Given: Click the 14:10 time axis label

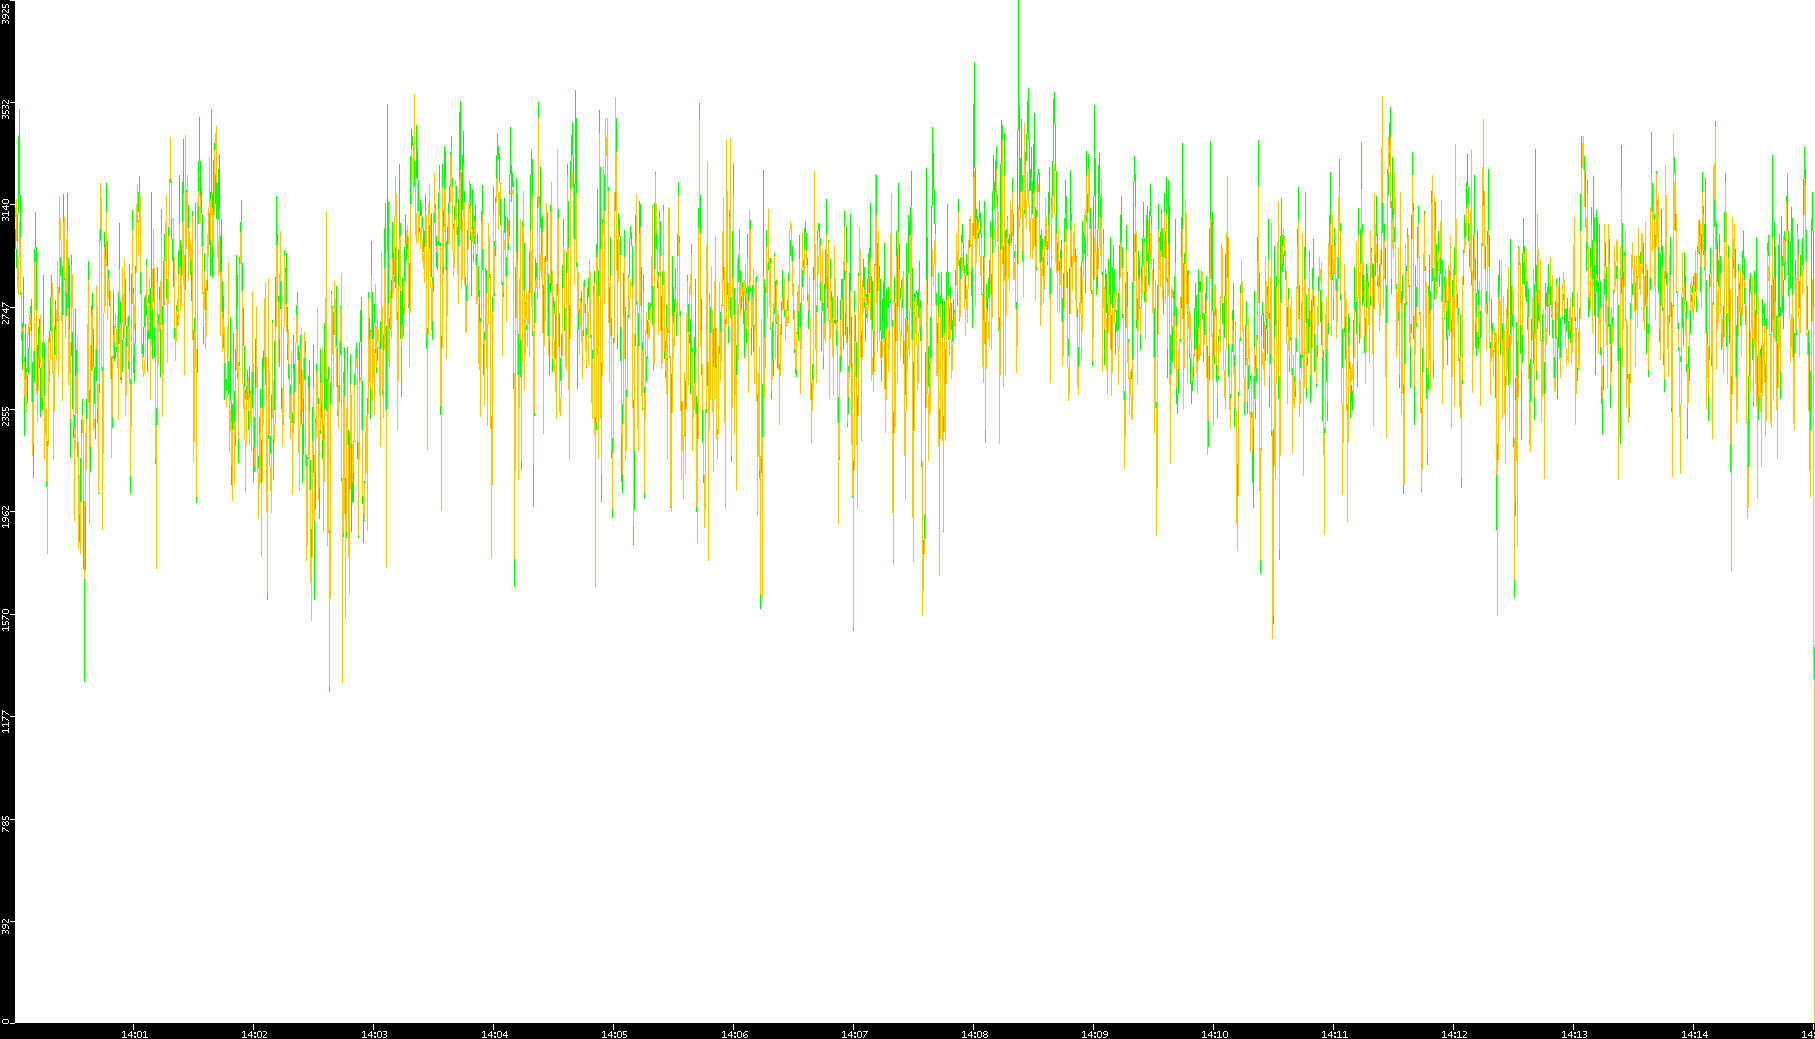Looking at the screenshot, I should click(1214, 1034).
